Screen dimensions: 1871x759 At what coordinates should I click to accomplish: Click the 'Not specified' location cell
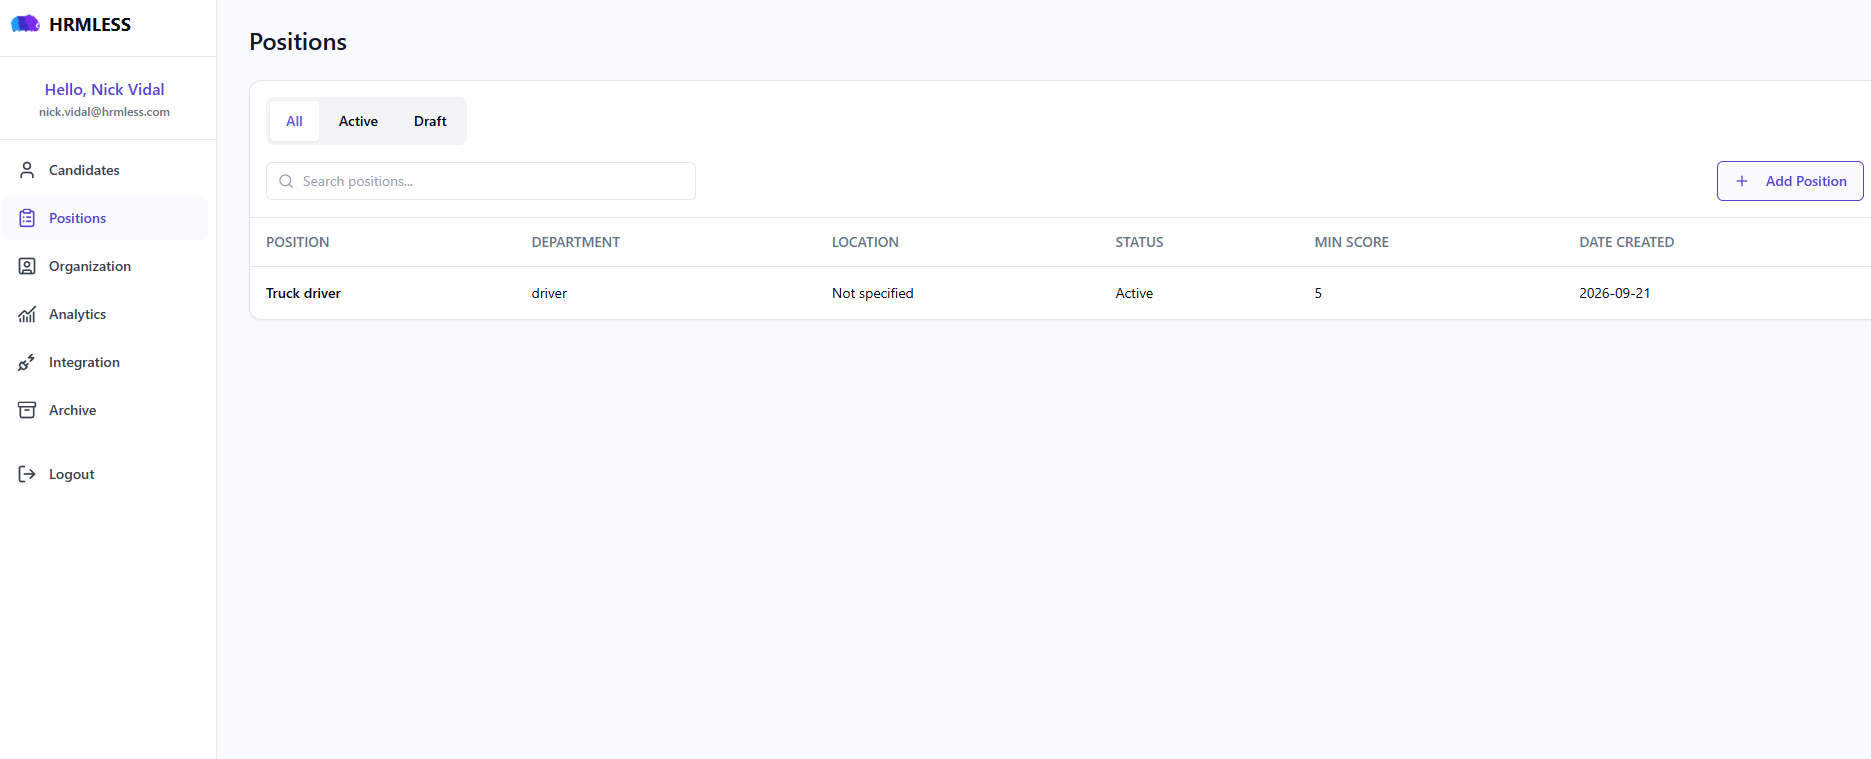(872, 293)
